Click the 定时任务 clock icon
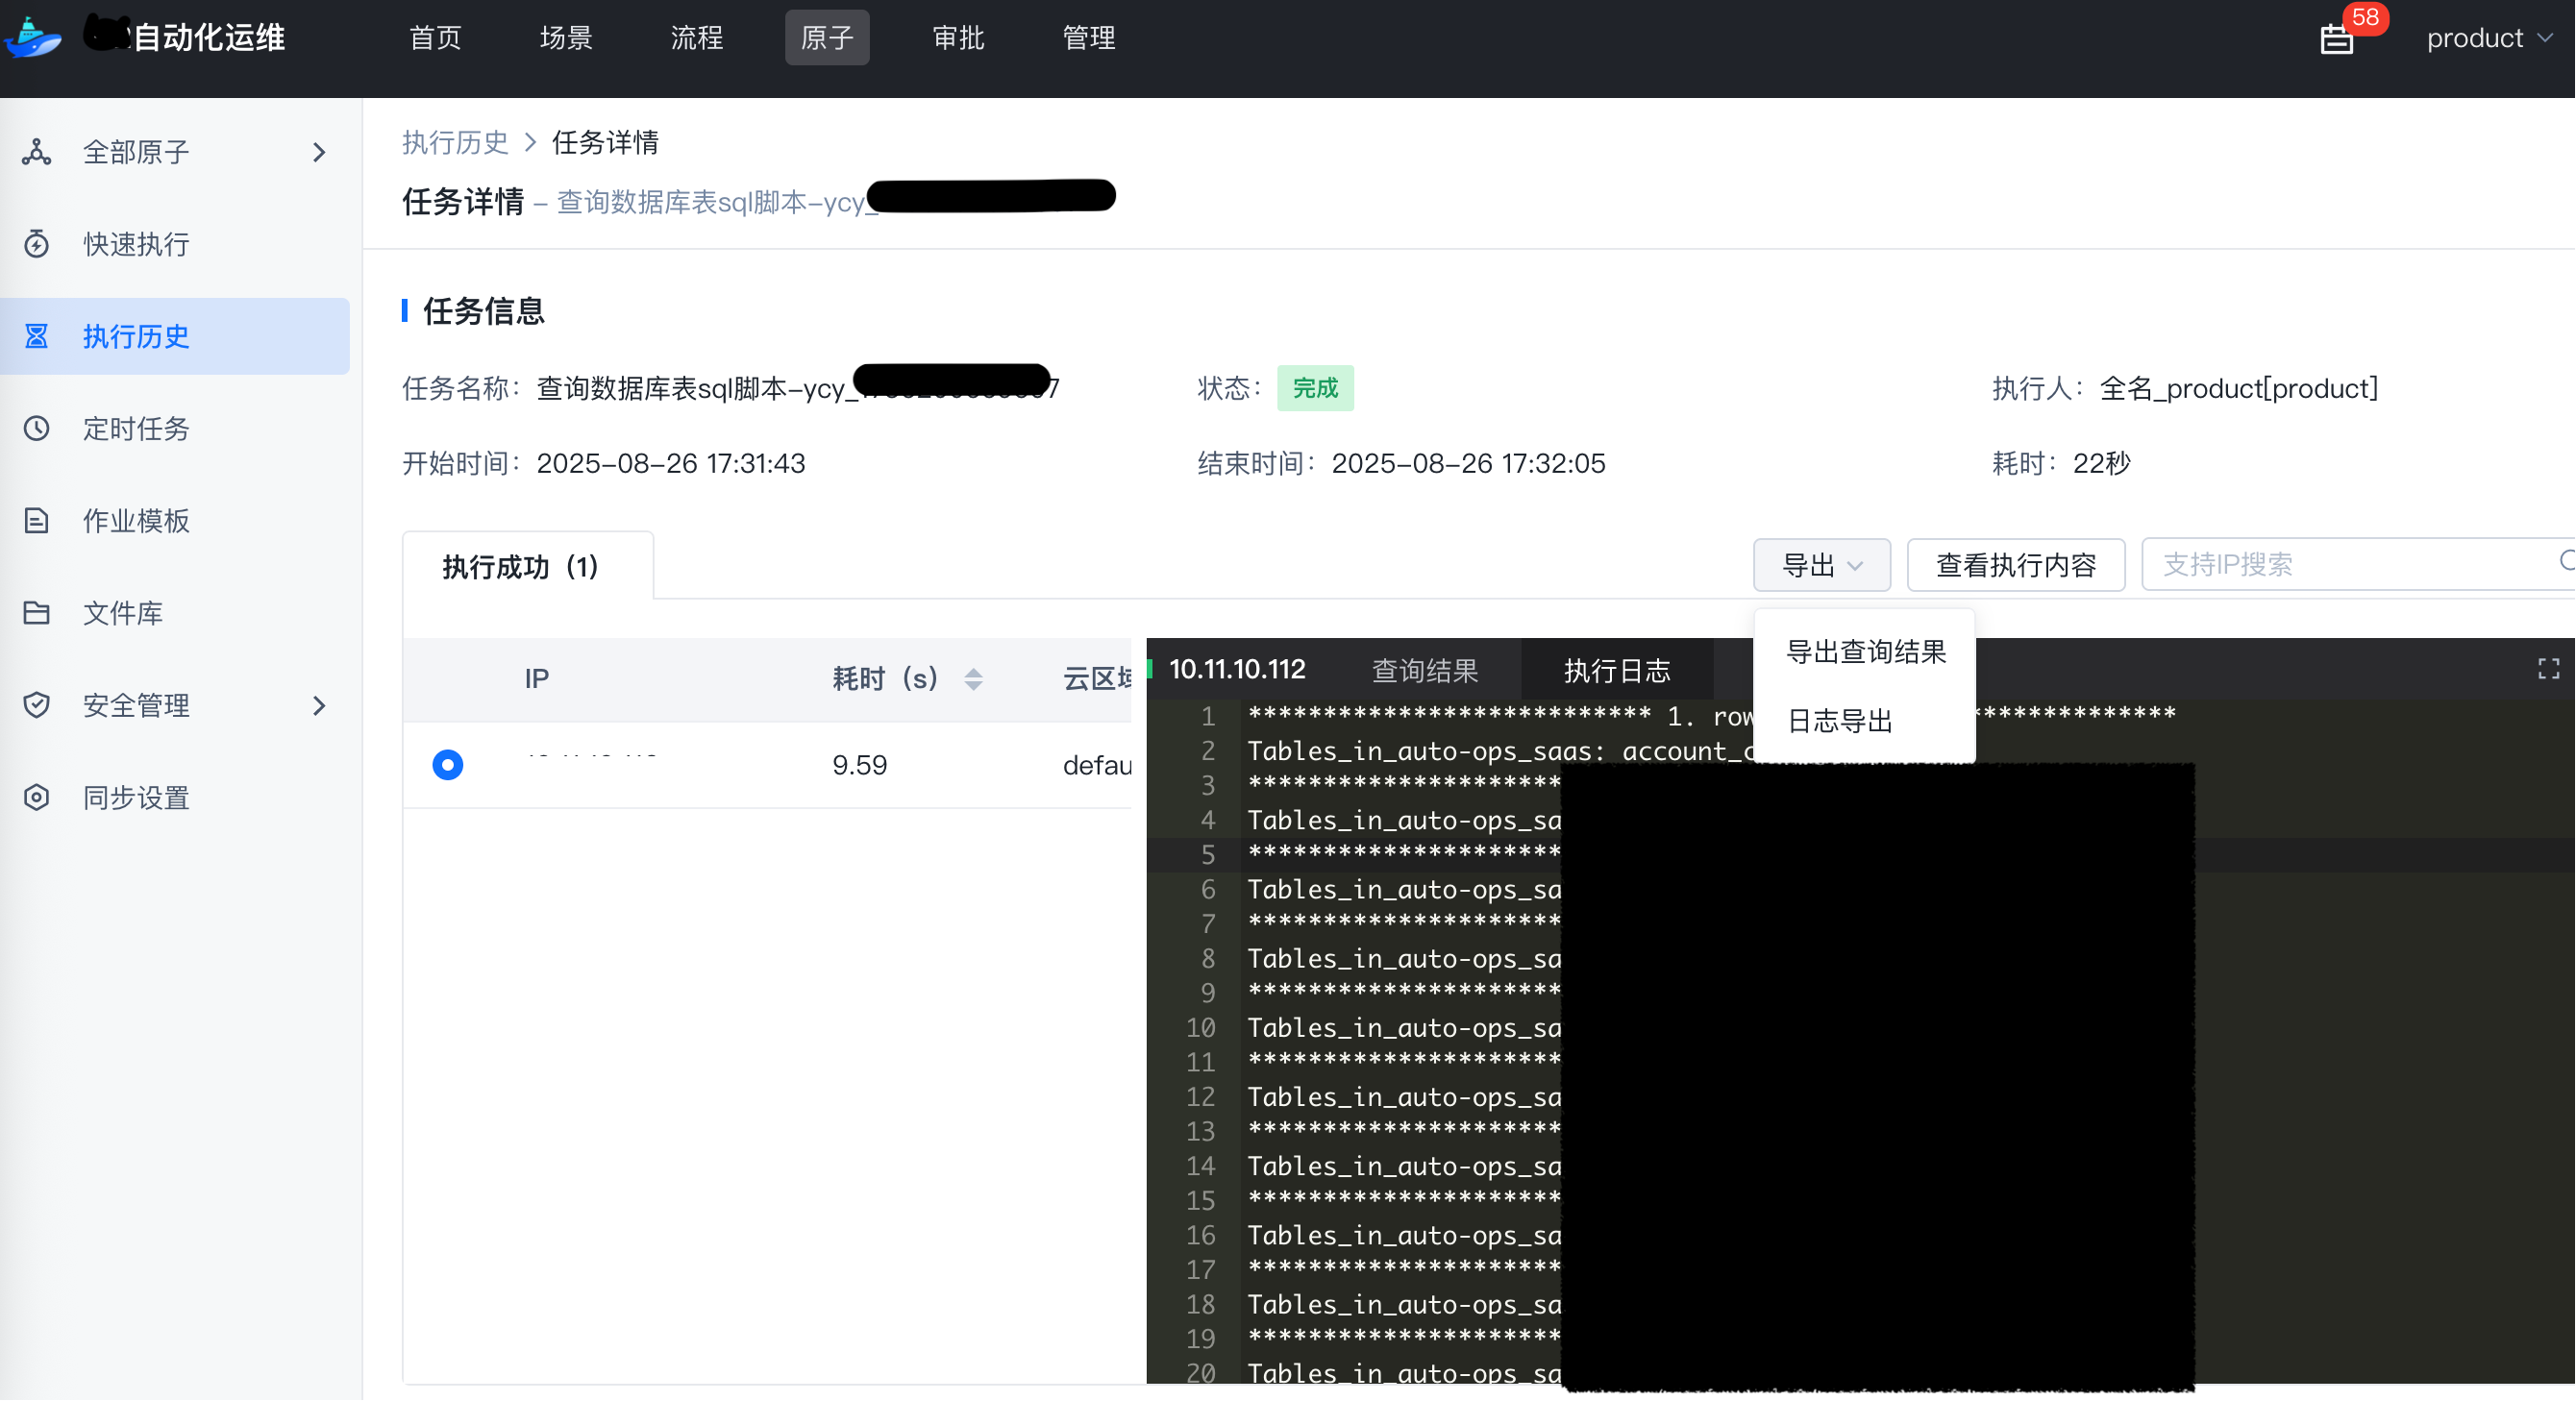The width and height of the screenshot is (2576, 1401). (37, 428)
